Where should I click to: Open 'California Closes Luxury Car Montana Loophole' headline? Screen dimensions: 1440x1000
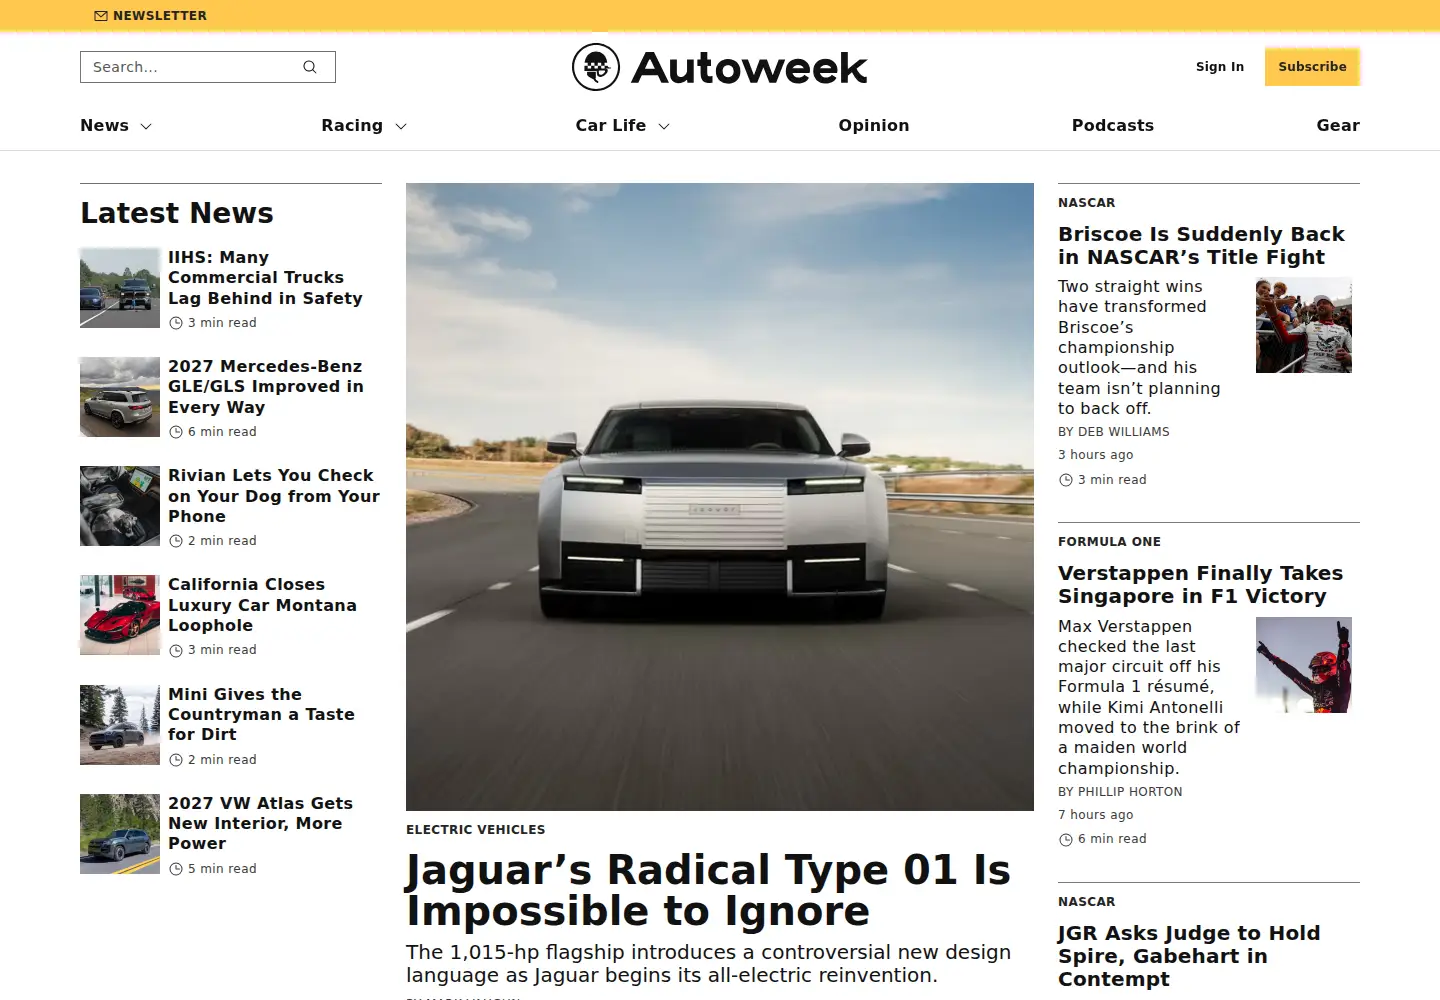[x=262, y=605]
